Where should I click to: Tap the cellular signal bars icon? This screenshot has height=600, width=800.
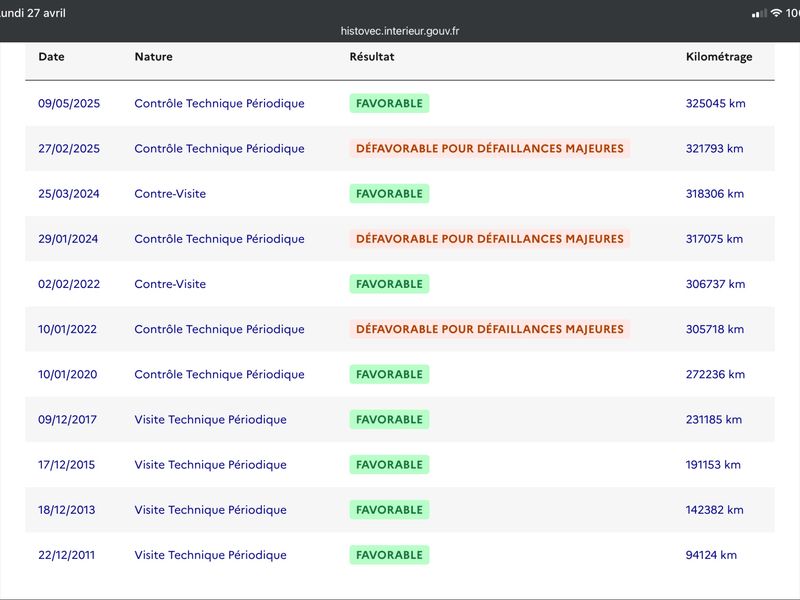tap(759, 14)
